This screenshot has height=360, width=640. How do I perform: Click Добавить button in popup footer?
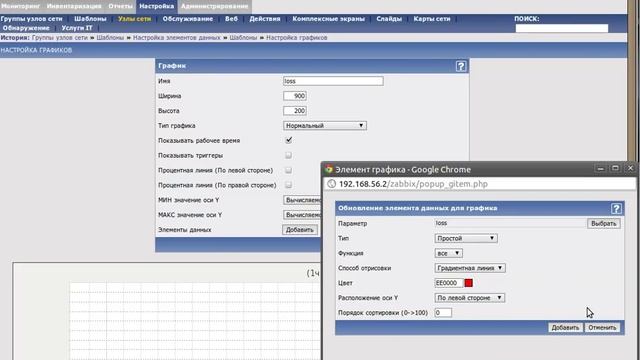click(565, 328)
